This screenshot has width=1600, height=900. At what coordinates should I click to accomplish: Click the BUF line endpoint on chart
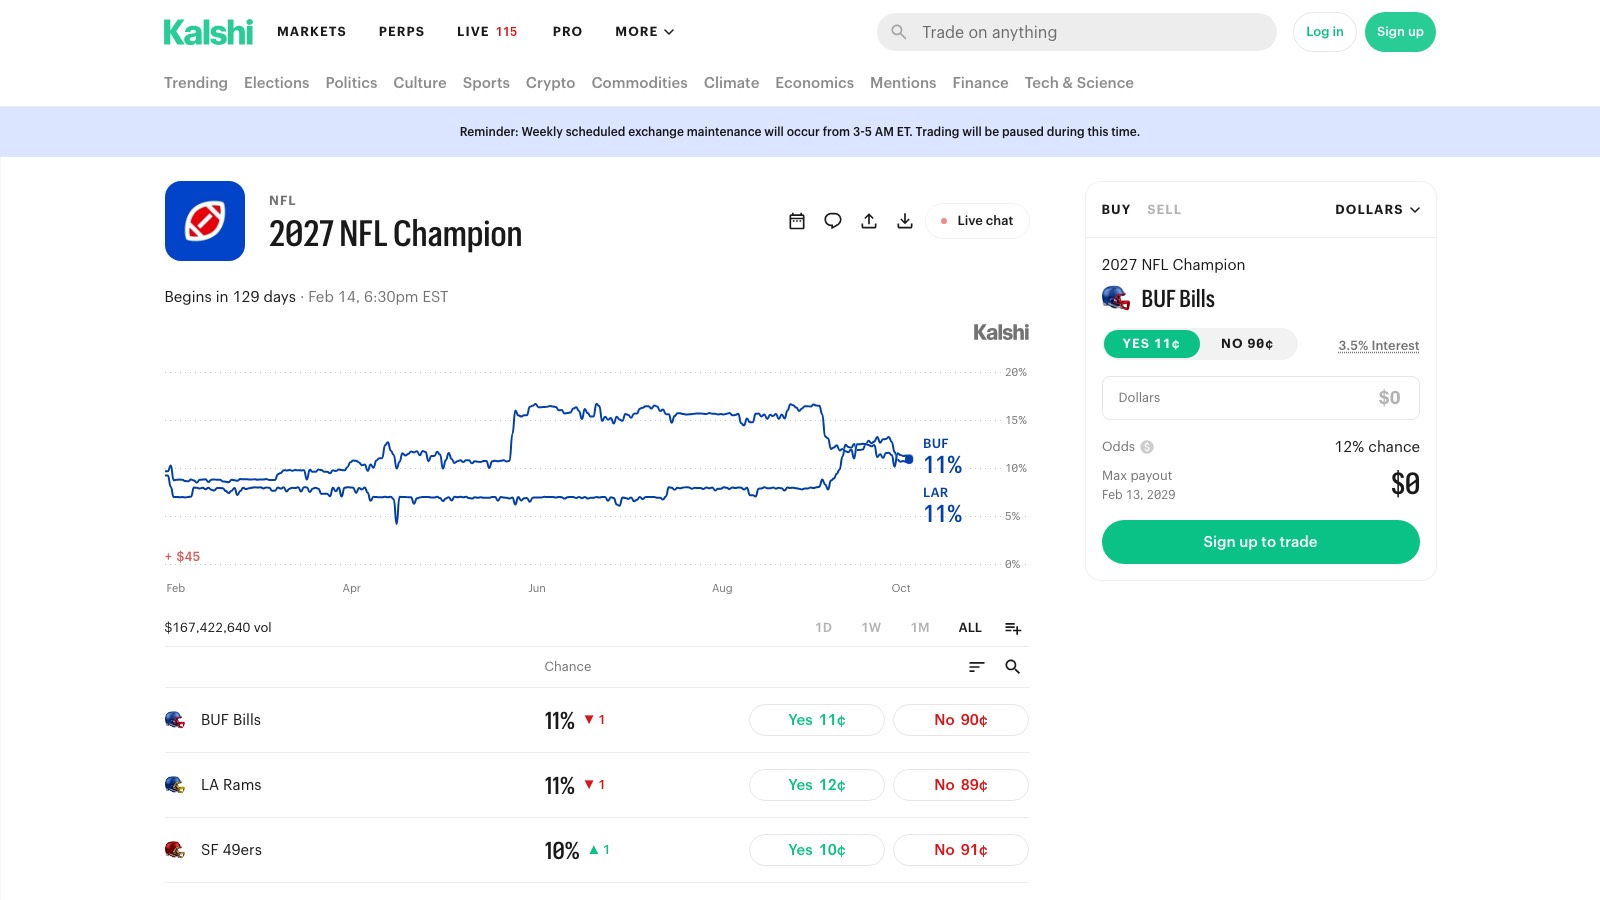click(908, 459)
